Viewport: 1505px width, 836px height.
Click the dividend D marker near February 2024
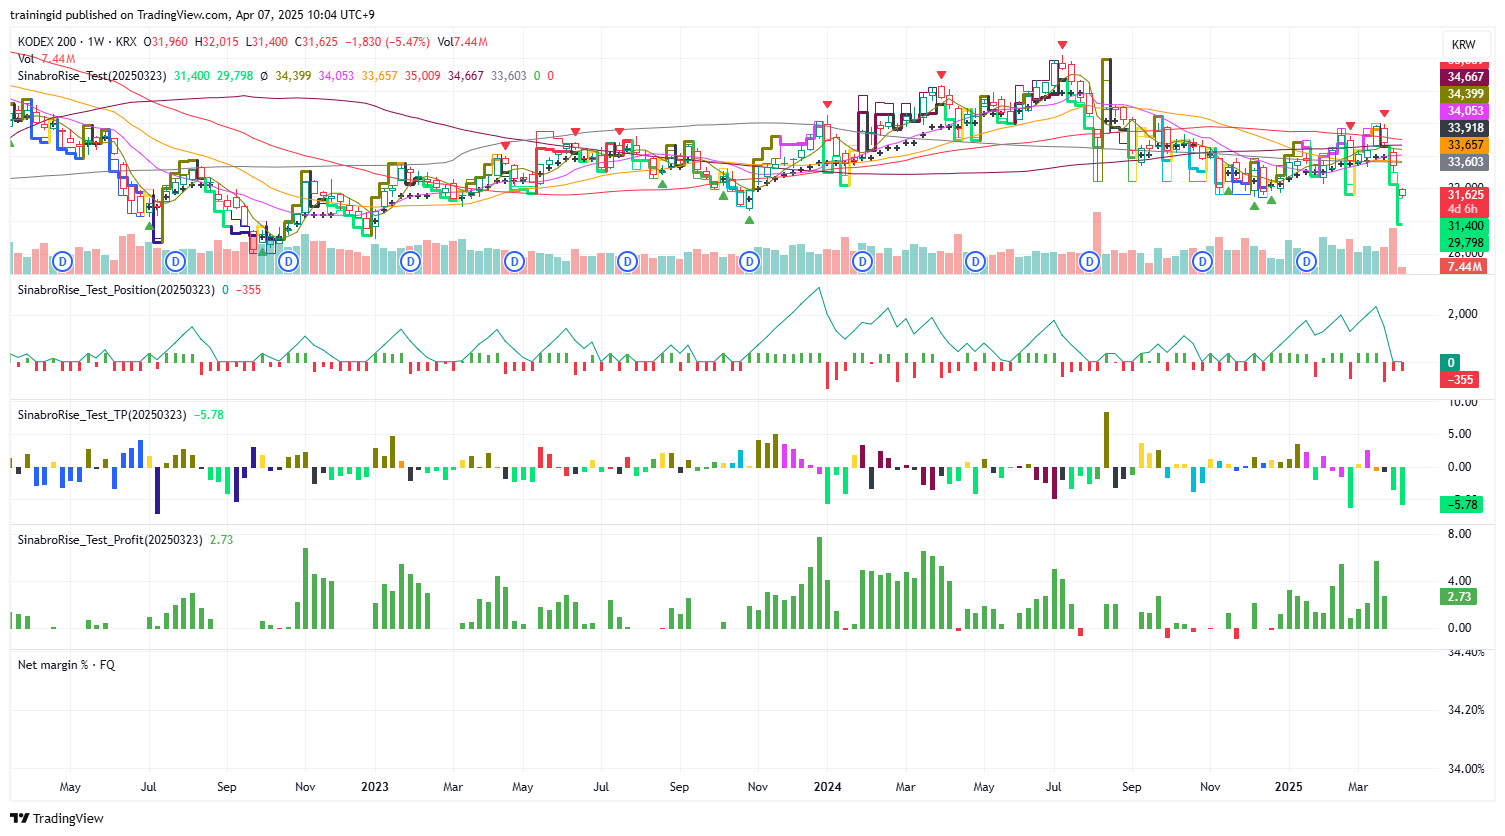[x=863, y=262]
